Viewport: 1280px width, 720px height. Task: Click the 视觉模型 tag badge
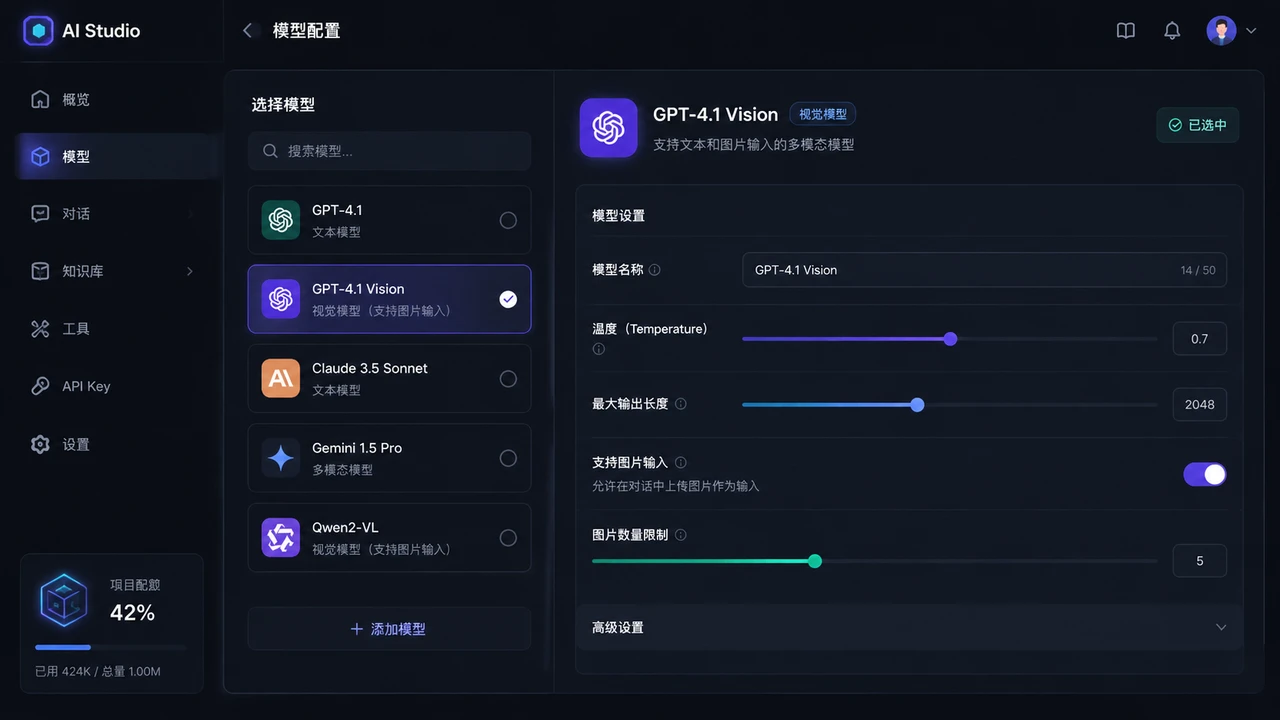point(823,114)
